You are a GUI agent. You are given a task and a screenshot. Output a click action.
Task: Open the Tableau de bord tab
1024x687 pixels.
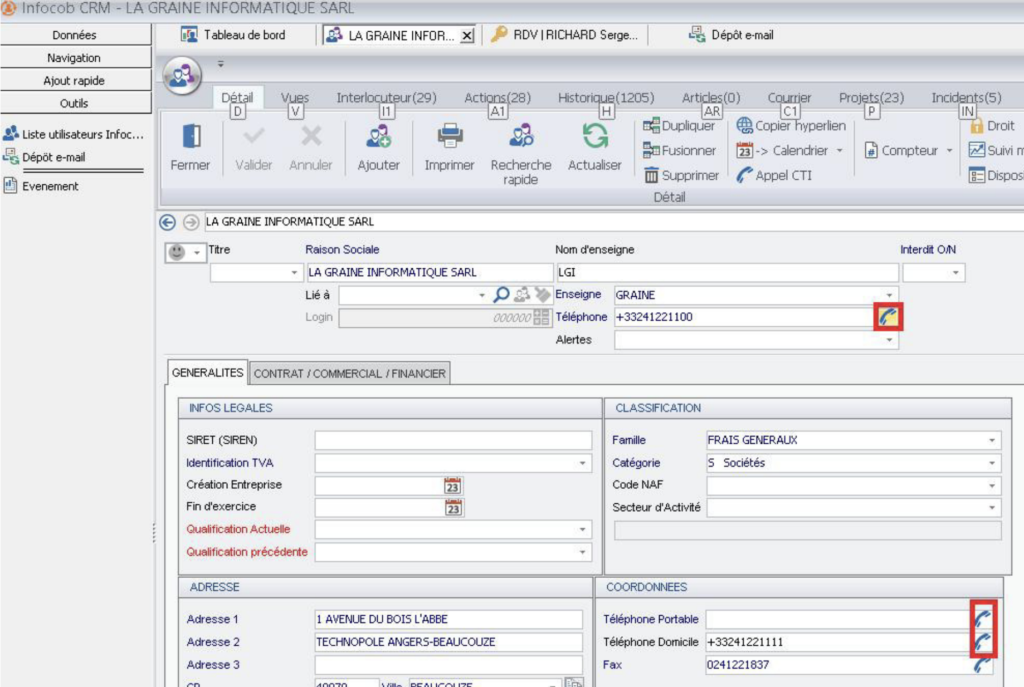tap(234, 35)
